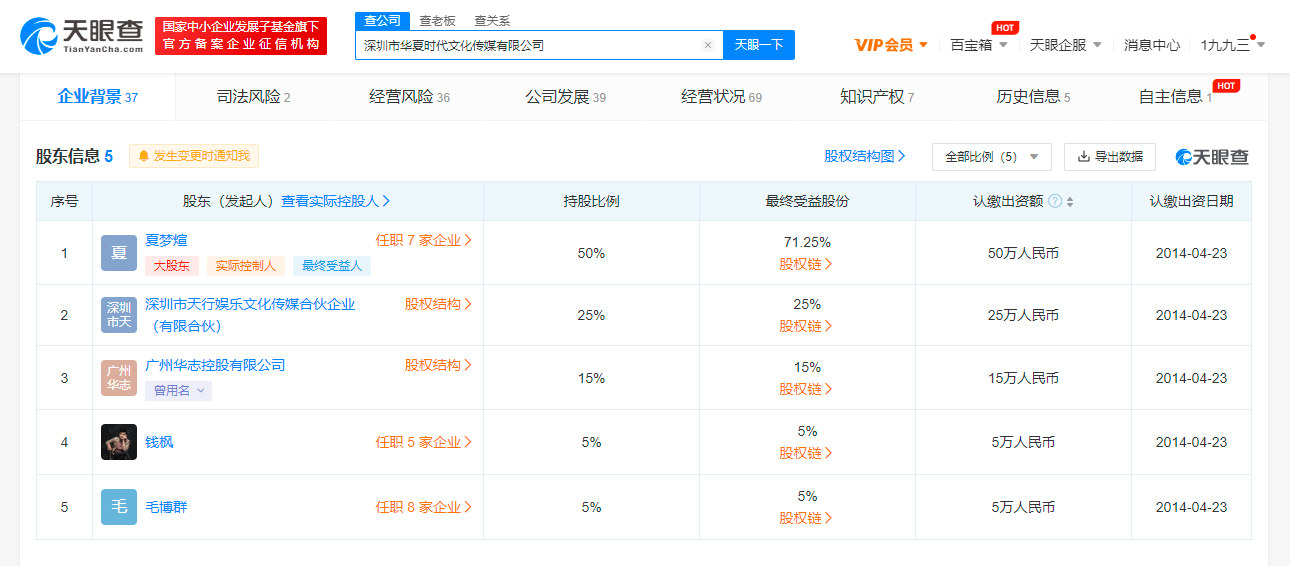Click the download icon in 导出数据
This screenshot has height=566, width=1290.
(1083, 157)
